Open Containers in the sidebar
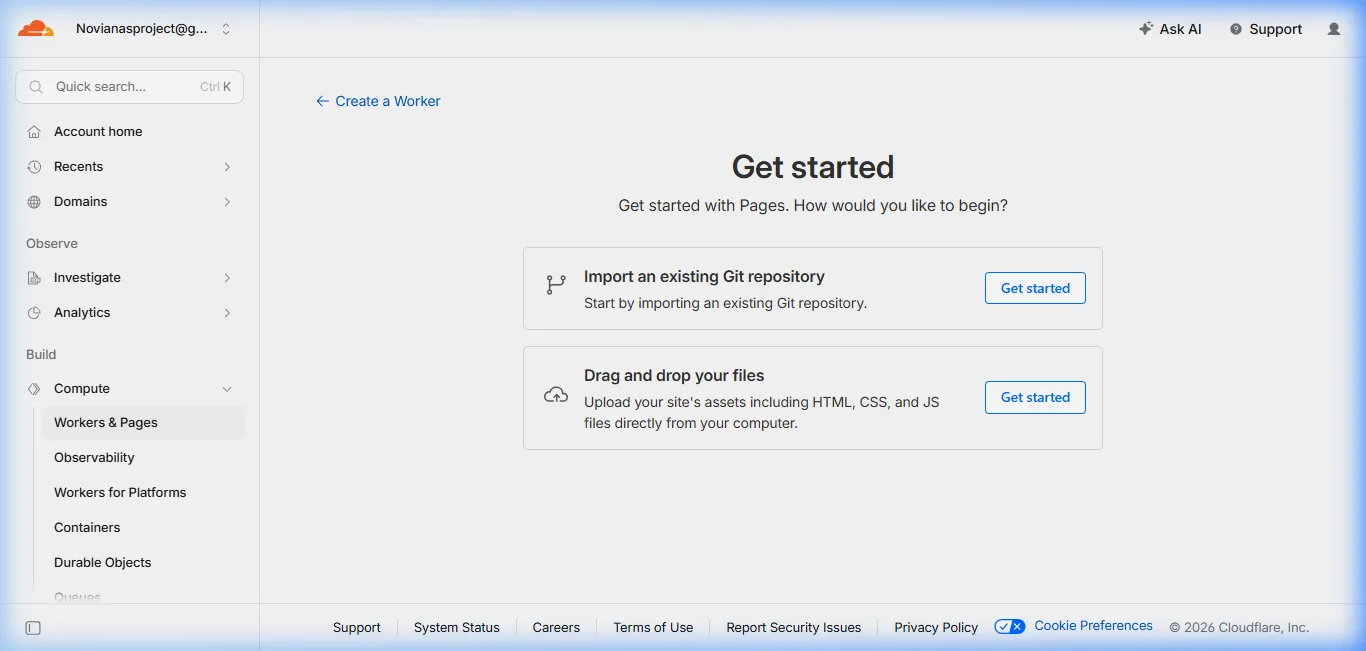Screen dimensions: 1366x651 [87, 528]
